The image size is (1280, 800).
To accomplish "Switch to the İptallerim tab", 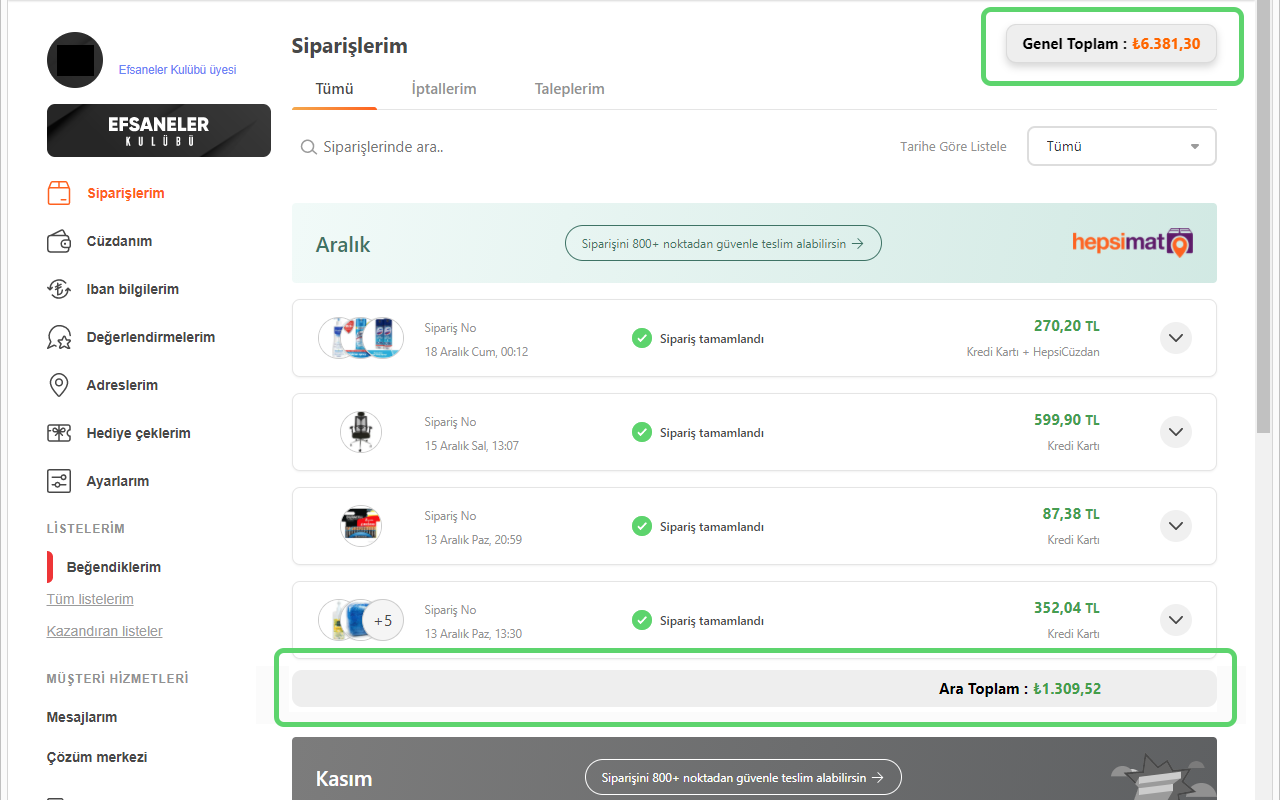I will (x=443, y=88).
